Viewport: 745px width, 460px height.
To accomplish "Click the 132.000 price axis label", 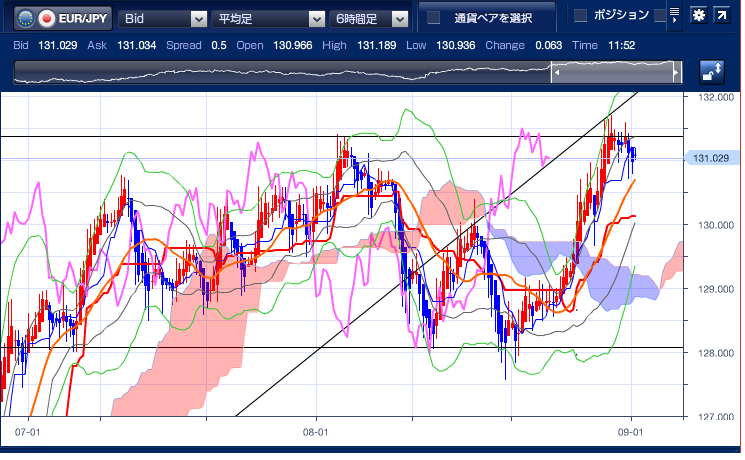I will click(716, 97).
